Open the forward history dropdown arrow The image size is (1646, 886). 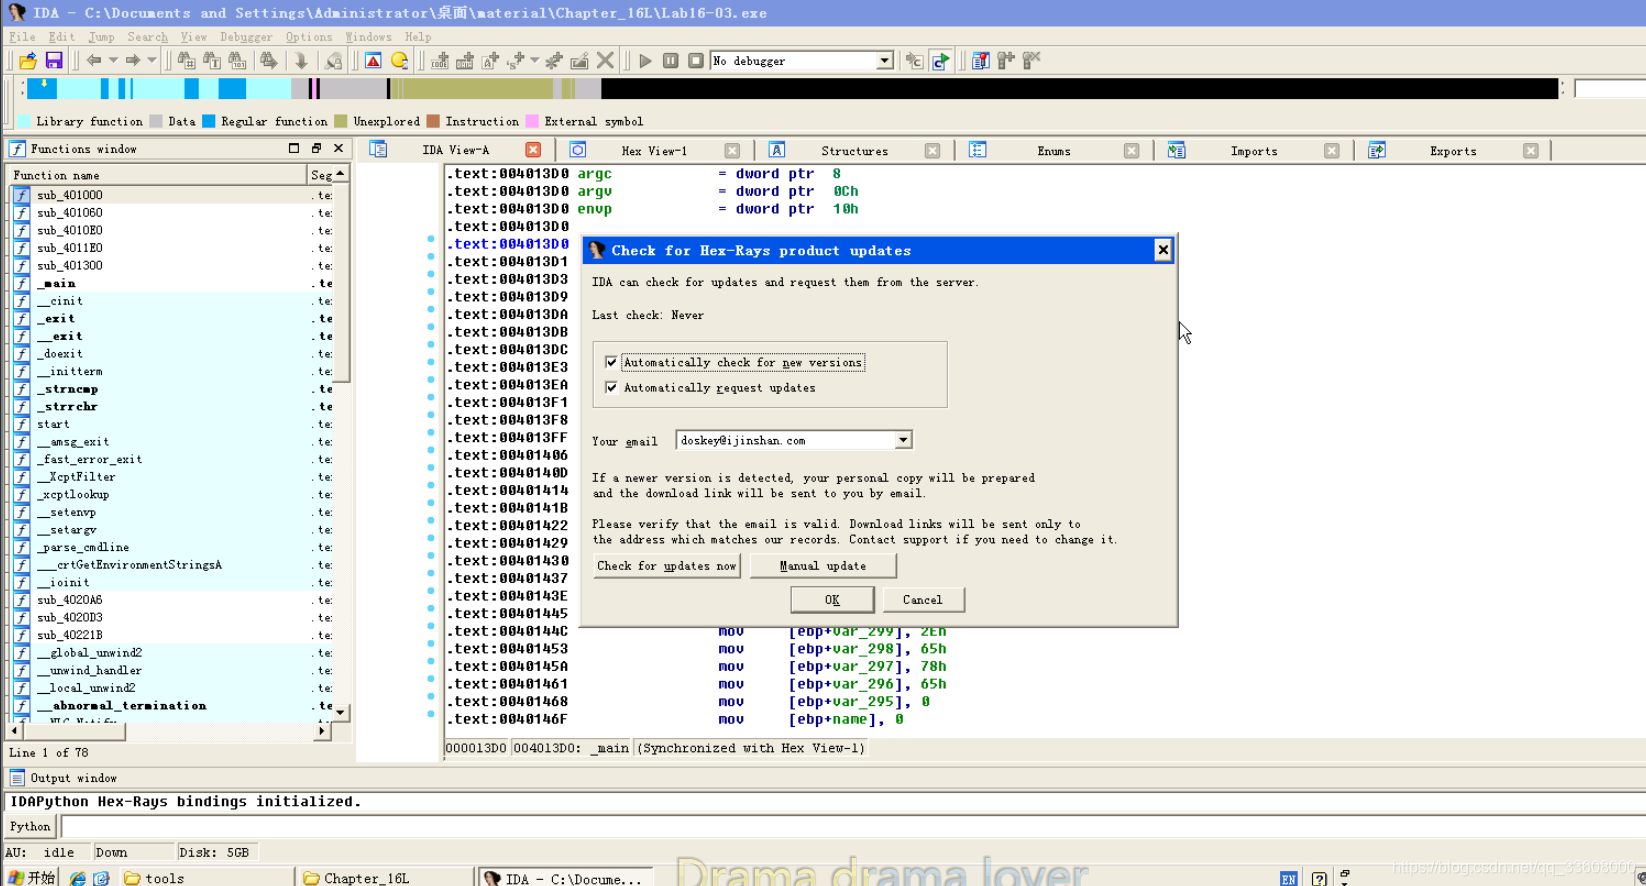pos(152,61)
